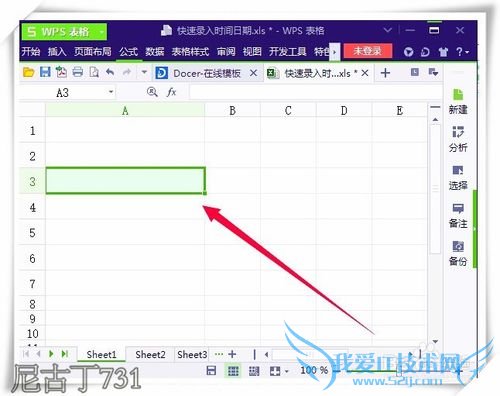Select column B header
The width and height of the screenshot is (500, 396).
[232, 110]
